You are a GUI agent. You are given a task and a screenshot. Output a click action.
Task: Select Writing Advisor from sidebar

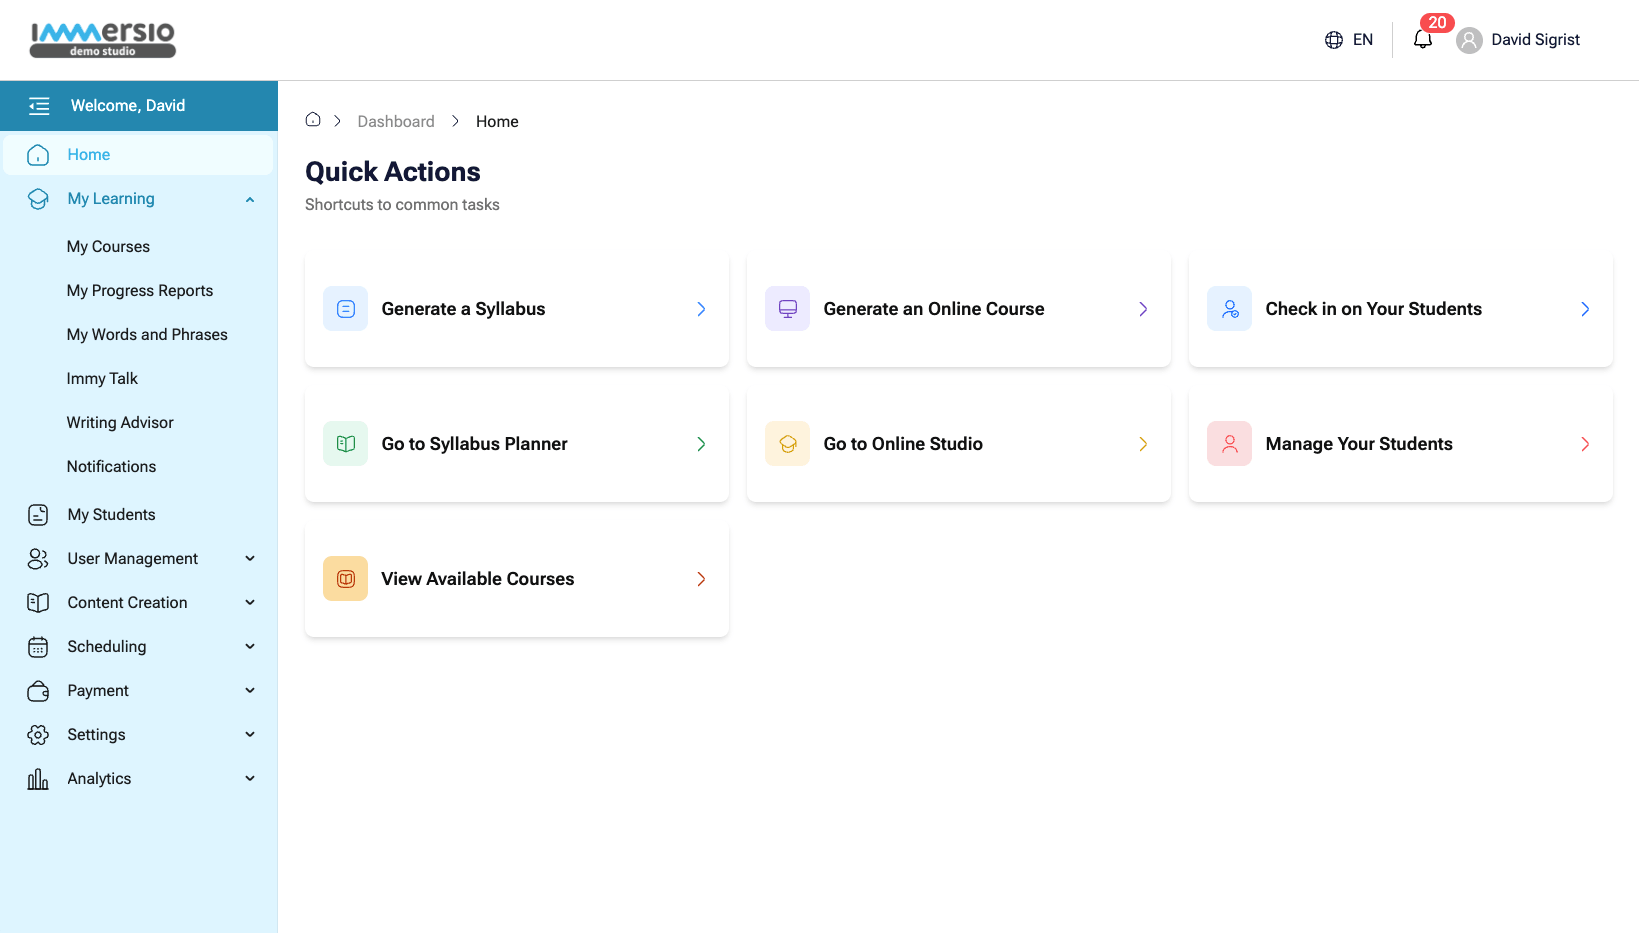[120, 423]
